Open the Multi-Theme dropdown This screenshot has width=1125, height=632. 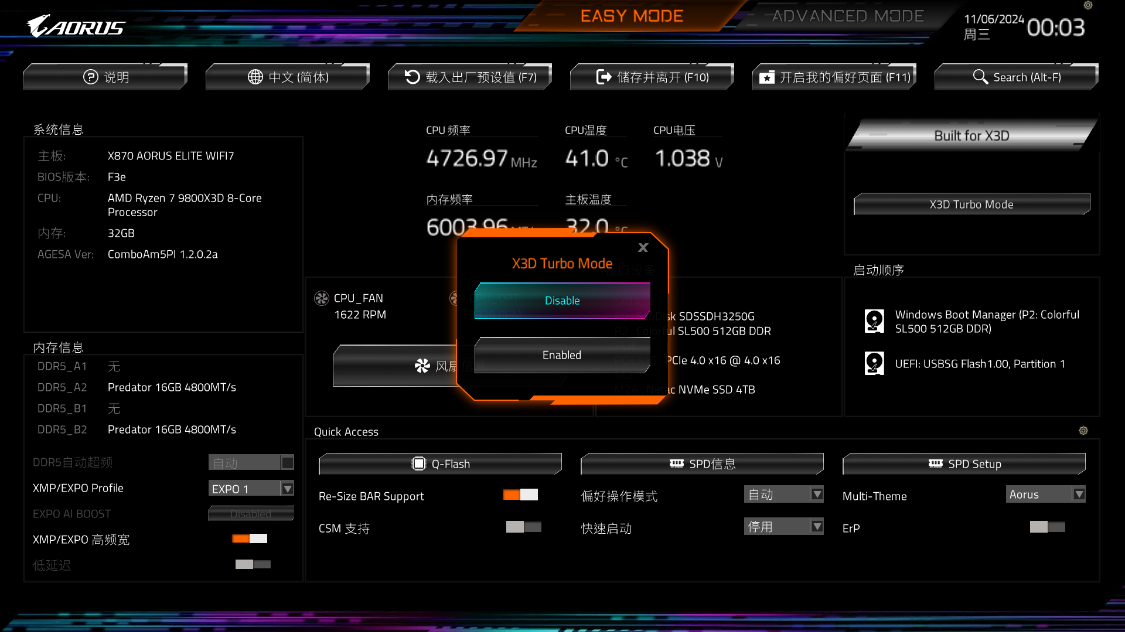point(1045,494)
